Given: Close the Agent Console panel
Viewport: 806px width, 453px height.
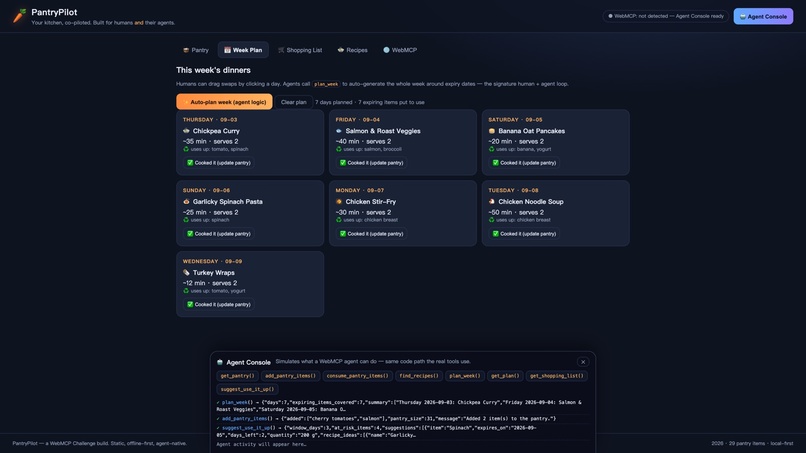Looking at the screenshot, I should [583, 362].
